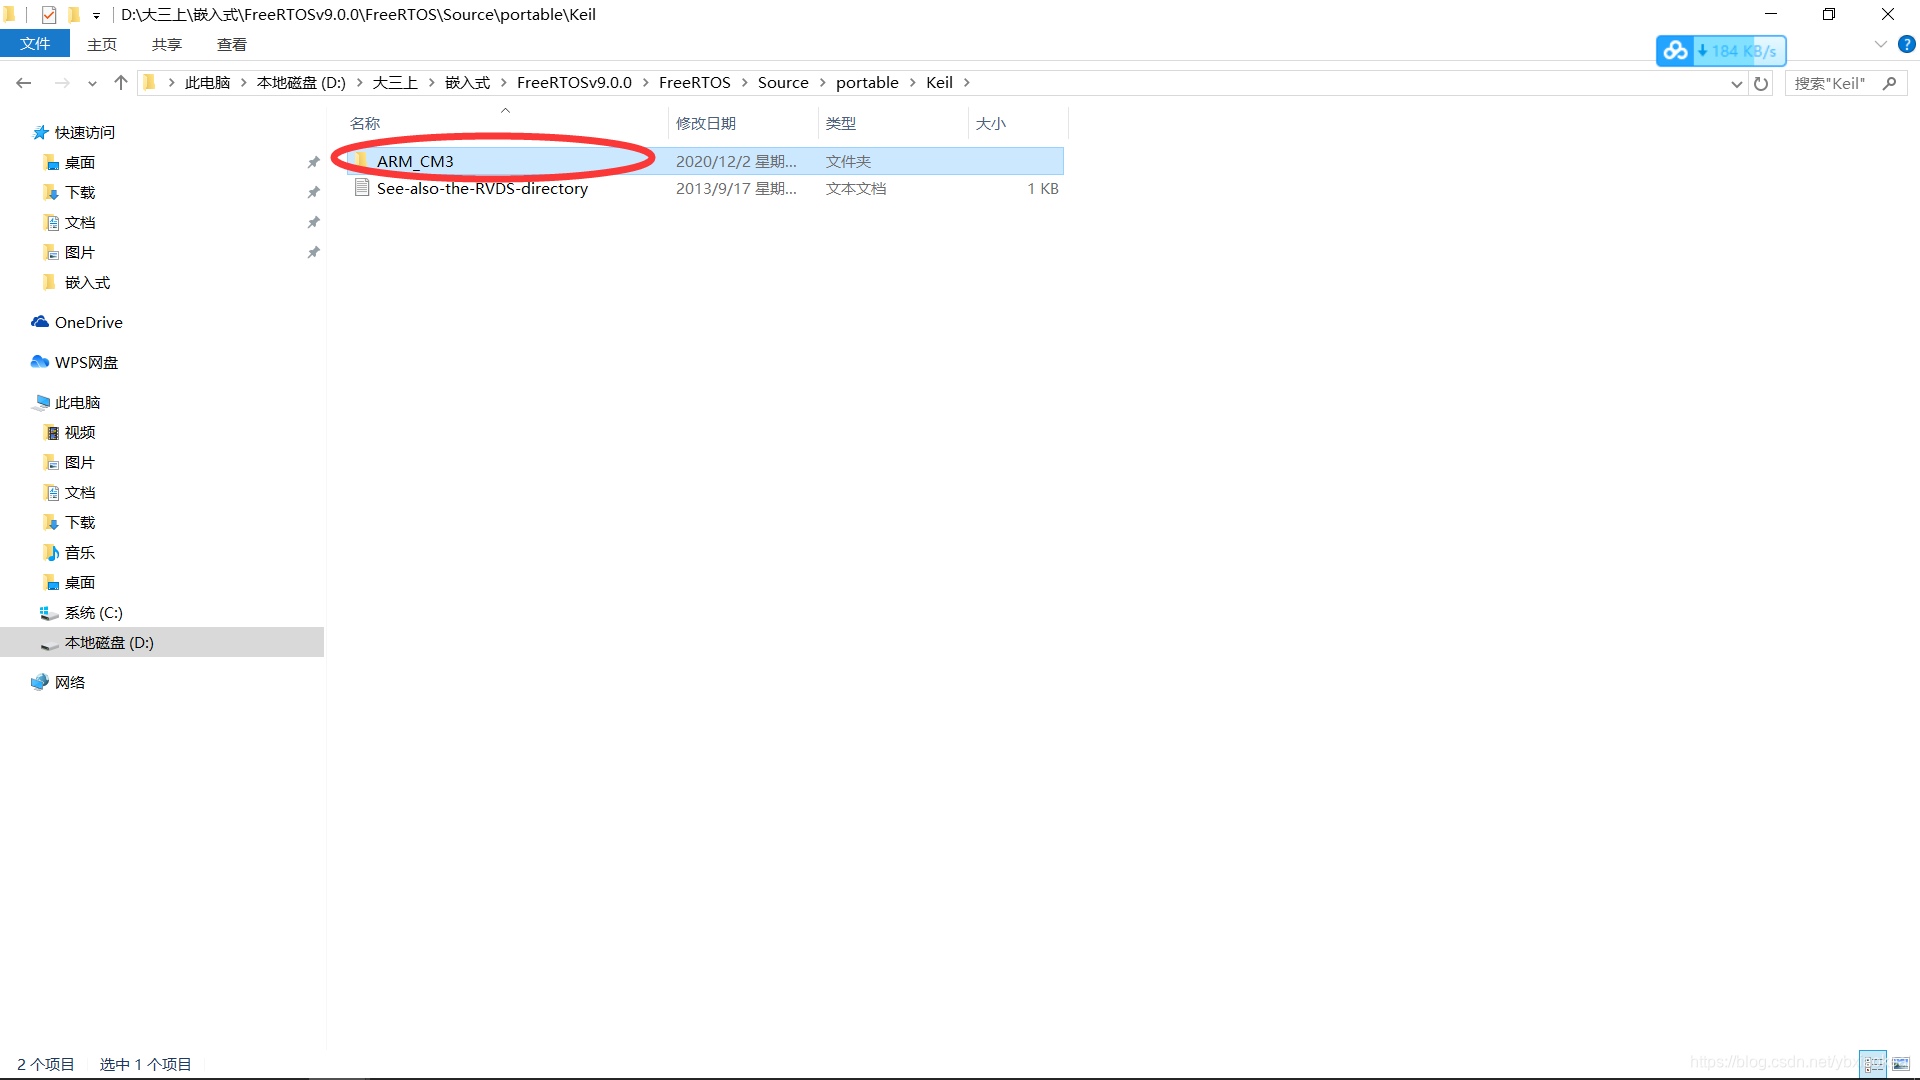
Task: Click the Up directory arrow
Action: [121, 83]
